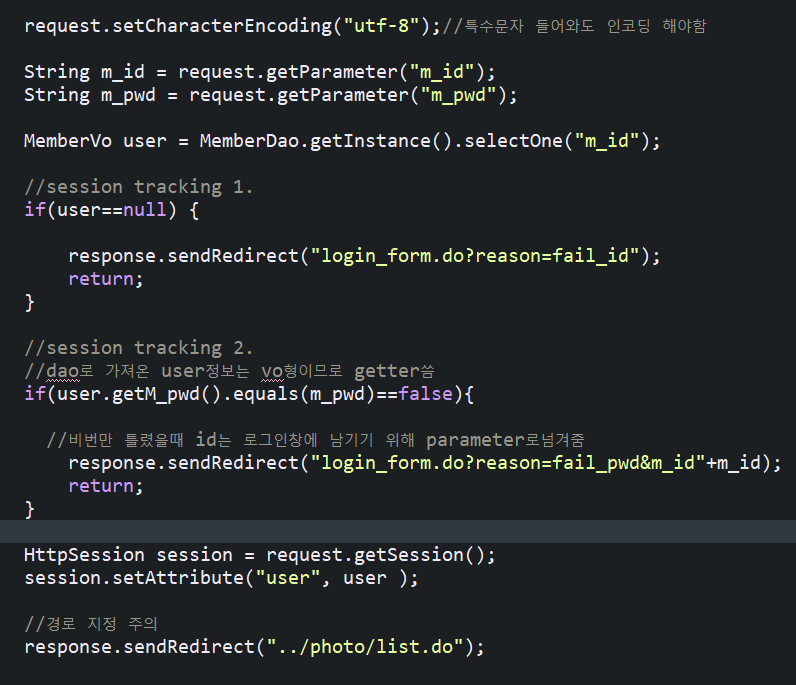Click the comment mentioning parameter
The height and width of the screenshot is (685, 796).
coord(315,440)
